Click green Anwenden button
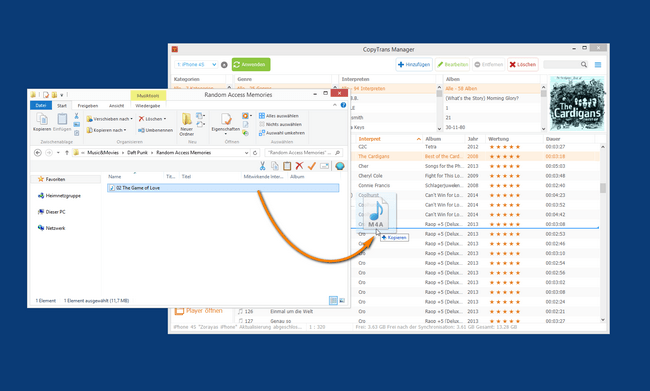Image resolution: width=650 pixels, height=391 pixels. 251,65
